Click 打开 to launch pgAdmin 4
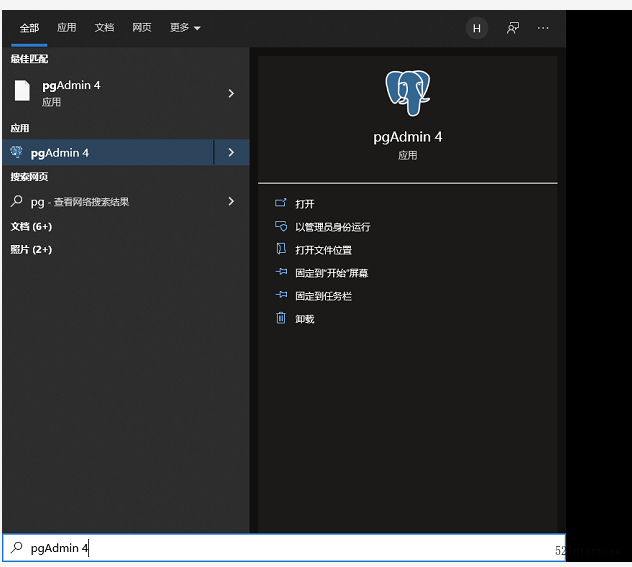 tap(304, 204)
